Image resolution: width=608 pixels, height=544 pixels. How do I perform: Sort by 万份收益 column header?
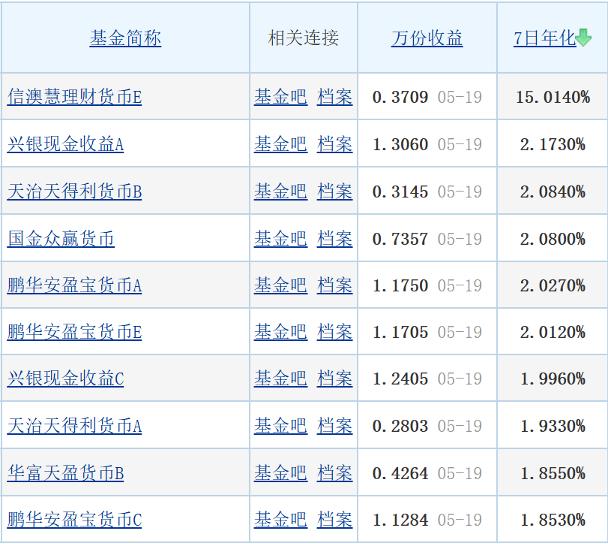click(x=427, y=38)
